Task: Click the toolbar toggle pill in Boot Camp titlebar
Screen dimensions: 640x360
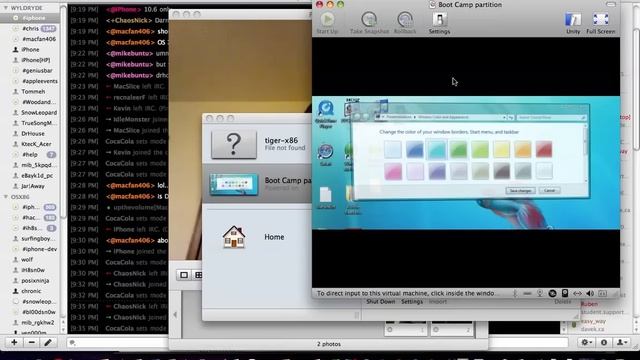Action: [x=611, y=4]
